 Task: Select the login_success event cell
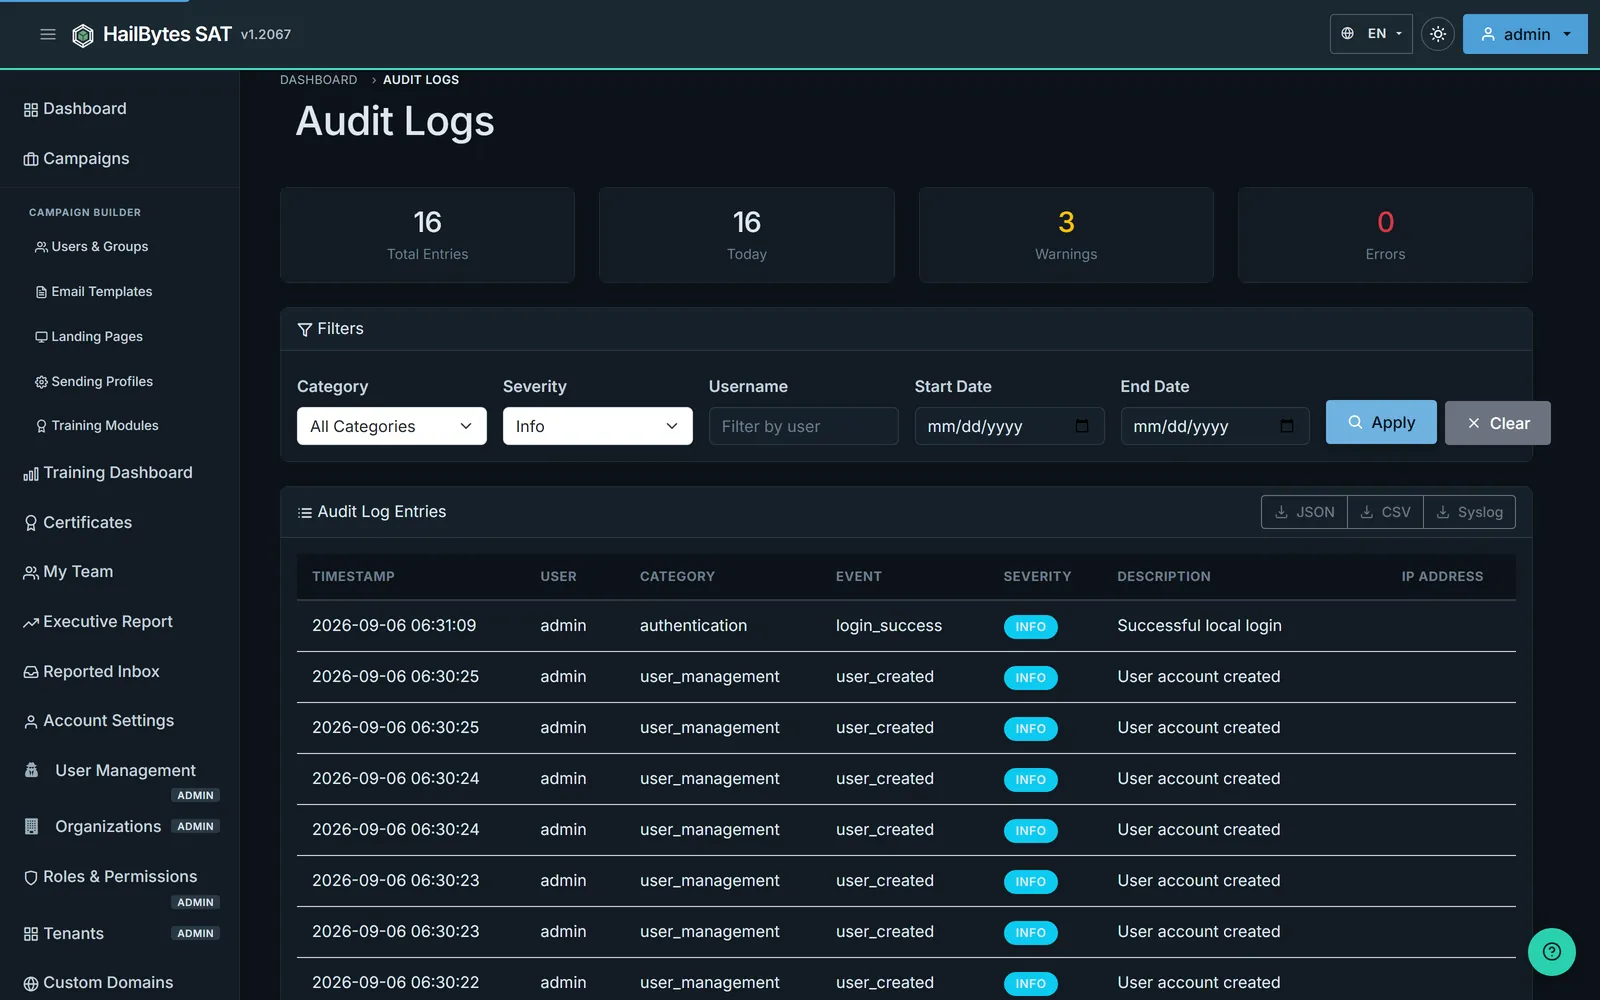(889, 626)
